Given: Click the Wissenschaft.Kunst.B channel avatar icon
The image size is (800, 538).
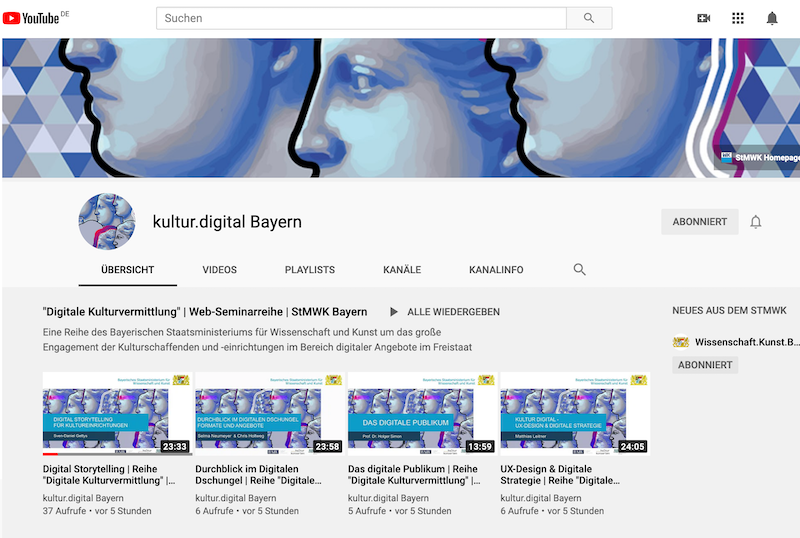Looking at the screenshot, I should [x=681, y=342].
